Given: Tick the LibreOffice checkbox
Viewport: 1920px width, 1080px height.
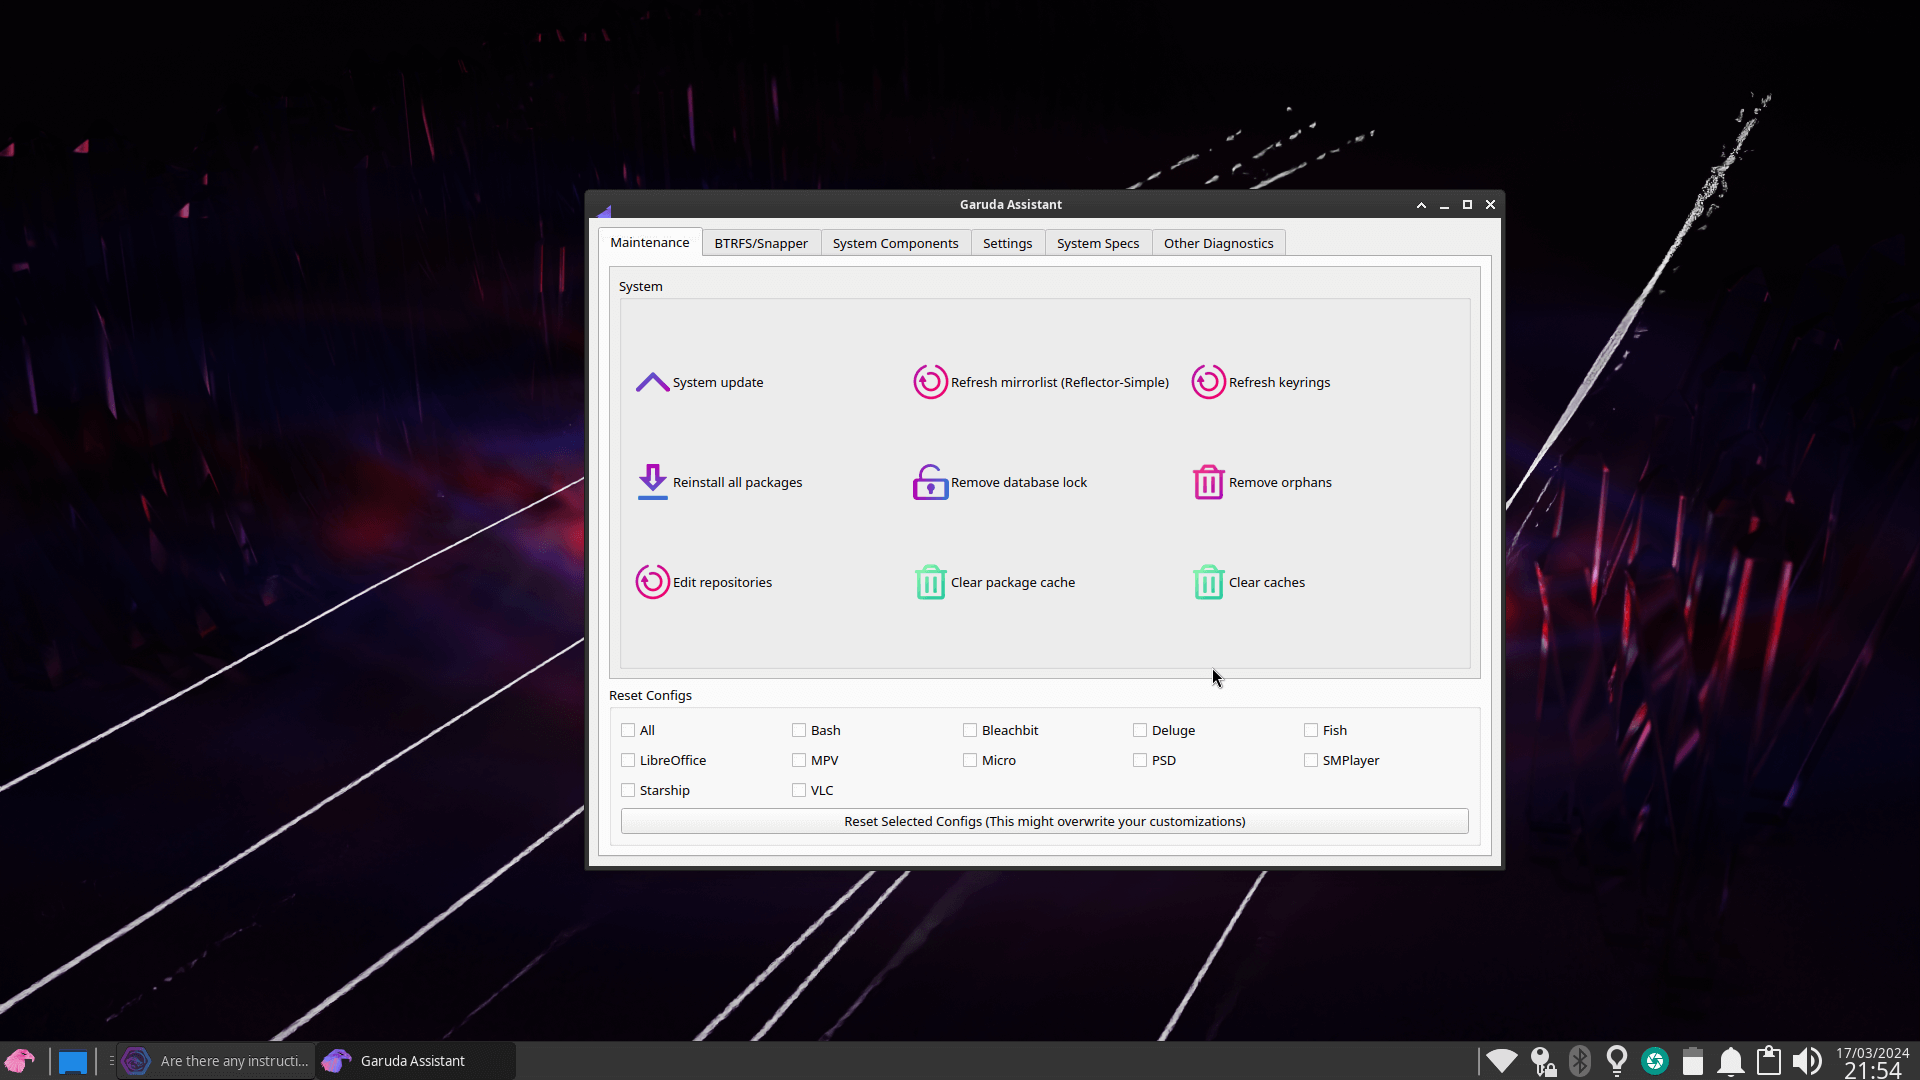Looking at the screenshot, I should pyautogui.click(x=628, y=760).
